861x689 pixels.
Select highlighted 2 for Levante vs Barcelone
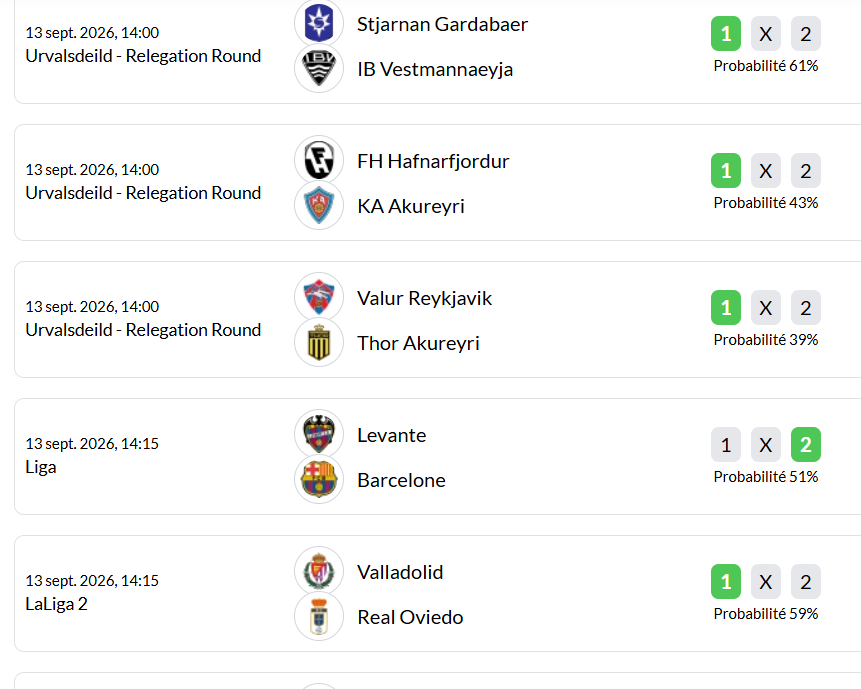point(806,445)
